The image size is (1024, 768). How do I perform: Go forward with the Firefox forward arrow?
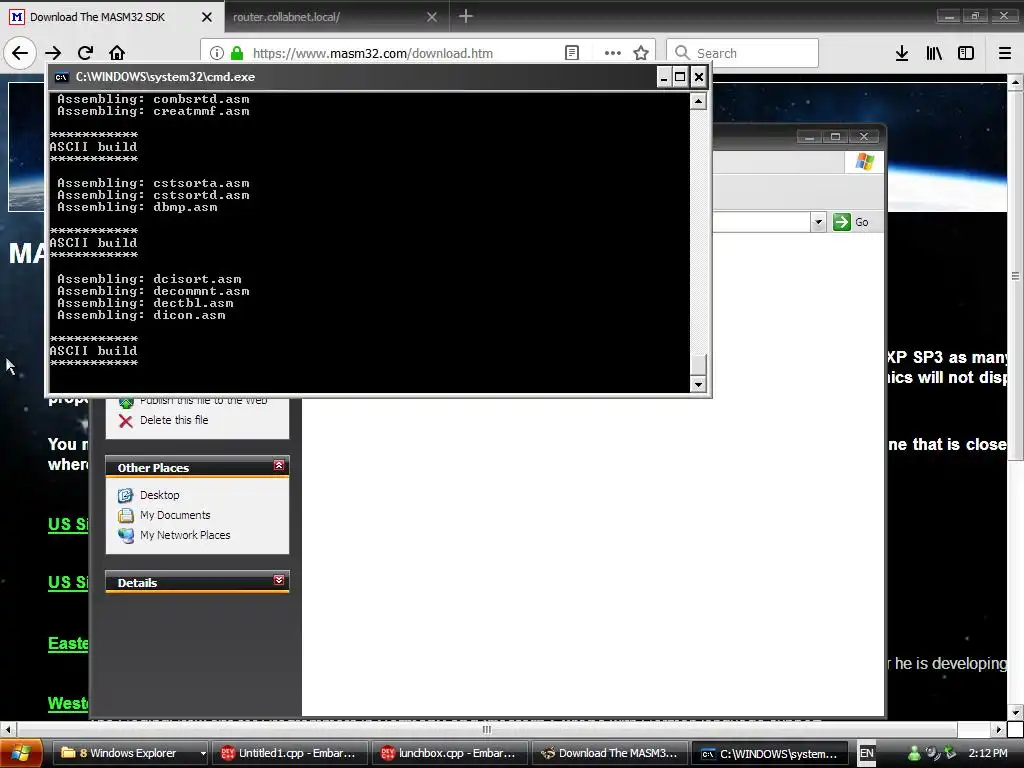[x=53, y=53]
